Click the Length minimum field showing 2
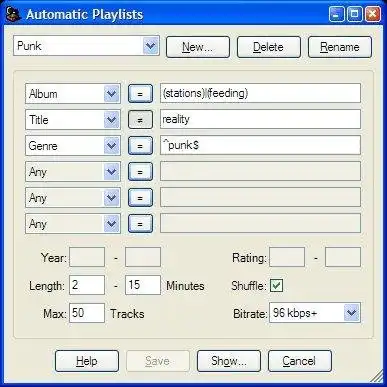 (x=87, y=285)
